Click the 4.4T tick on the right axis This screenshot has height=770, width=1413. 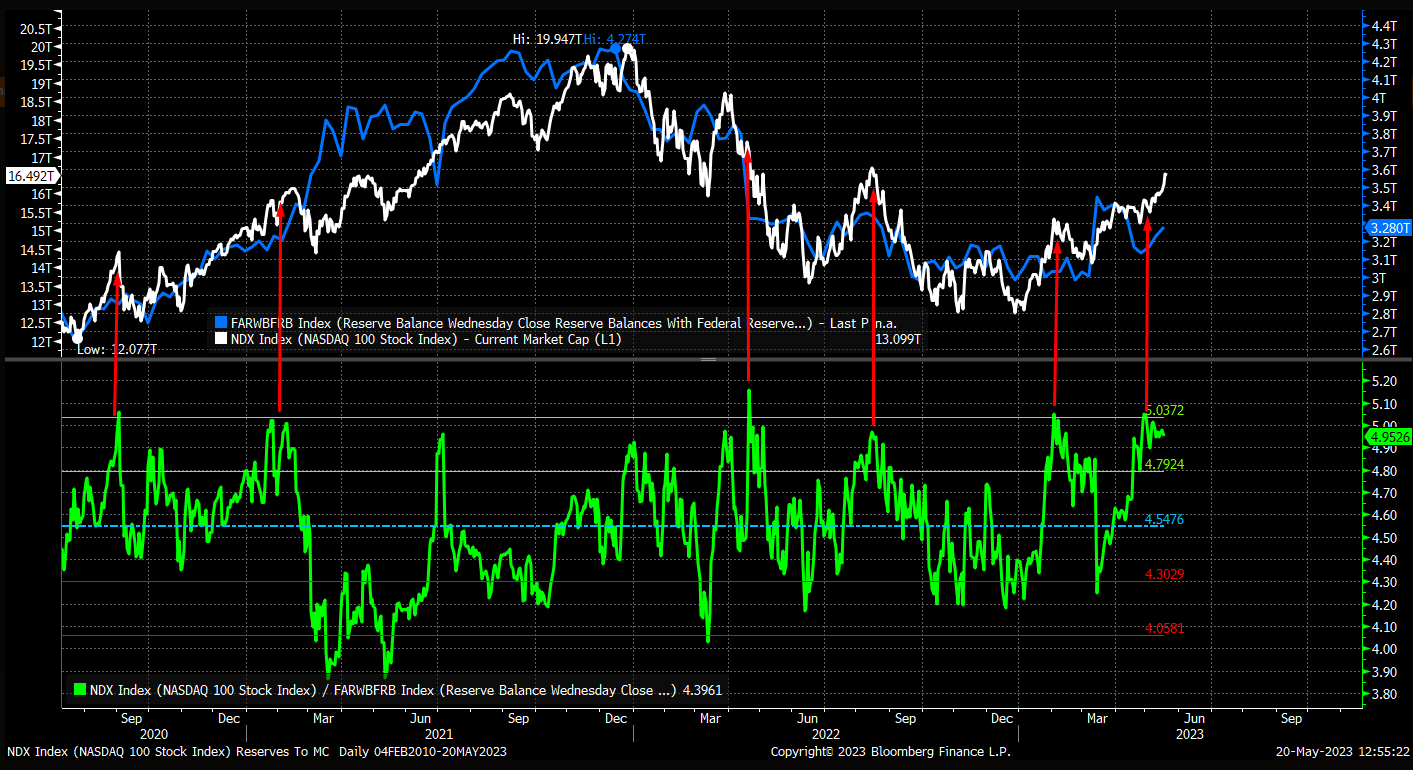point(1384,26)
